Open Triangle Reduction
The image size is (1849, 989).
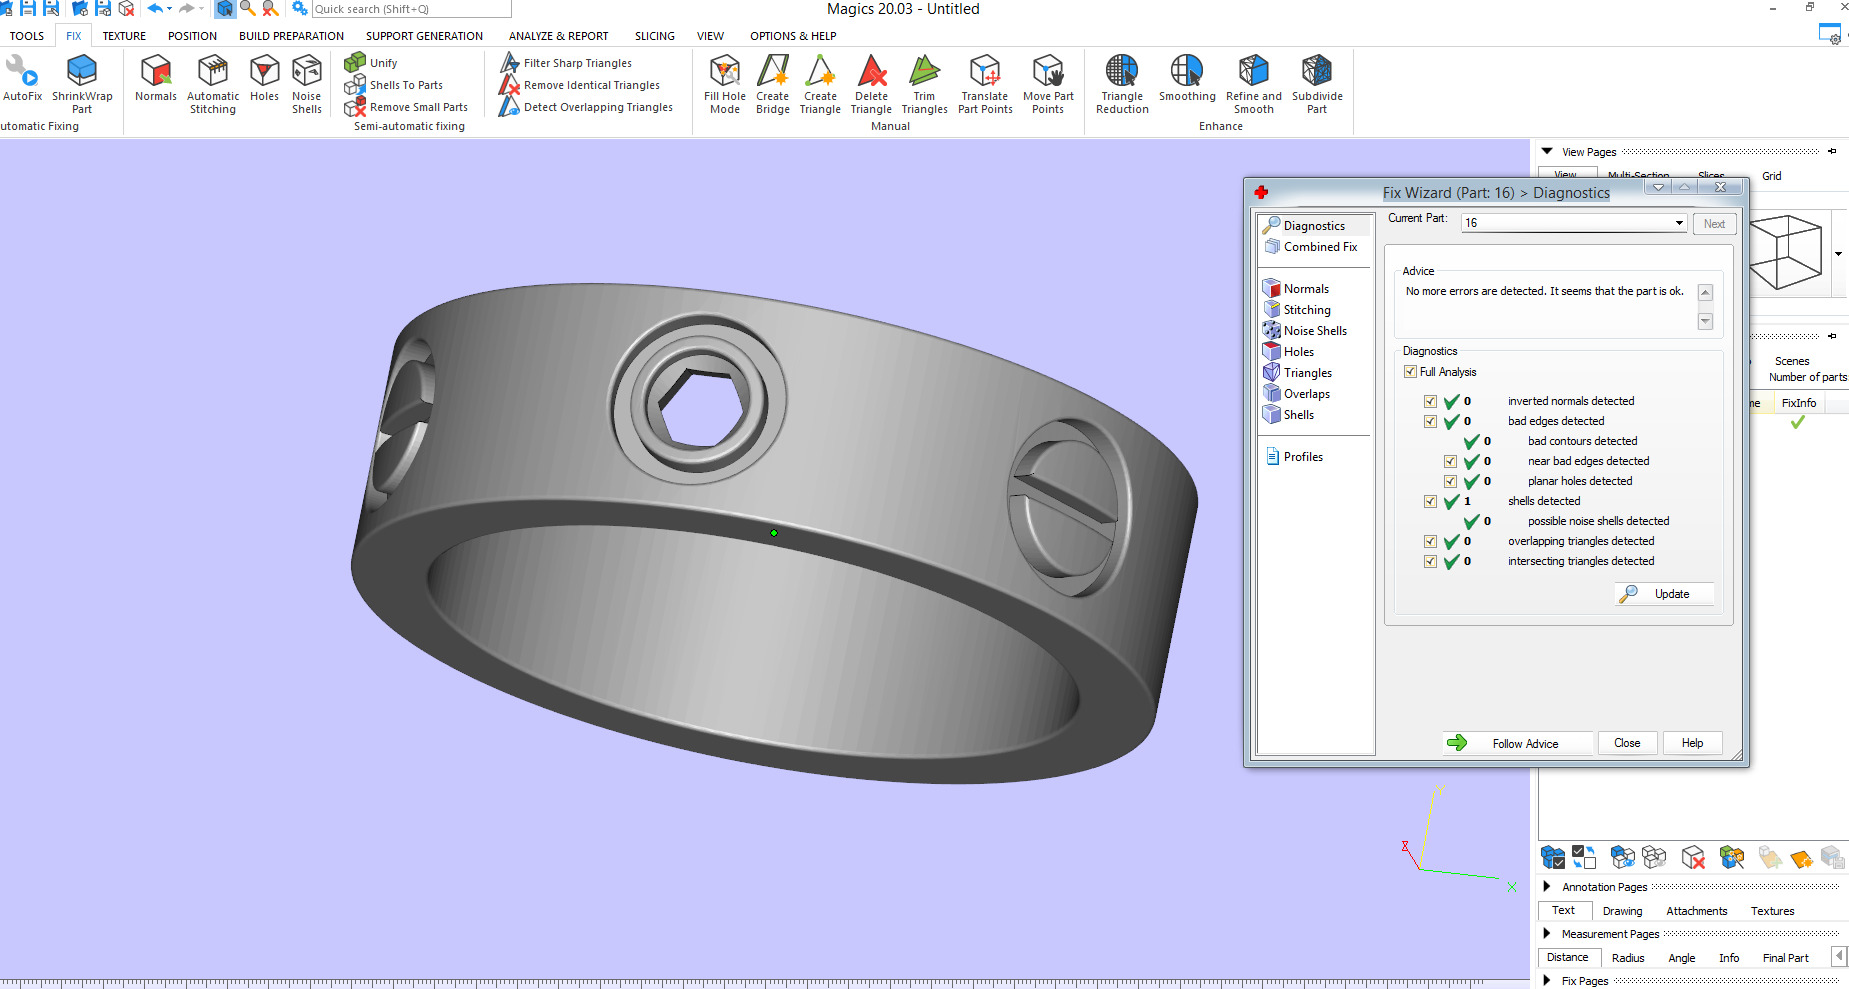1122,84
